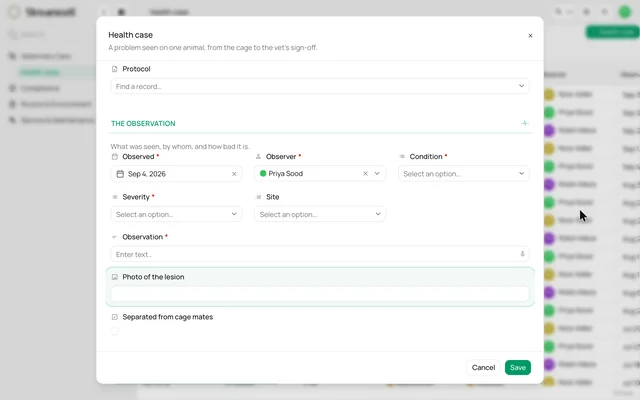This screenshot has height=400, width=640.
Task: Click the checkbox icon beside Separated from cage mates
Action: (x=115, y=317)
